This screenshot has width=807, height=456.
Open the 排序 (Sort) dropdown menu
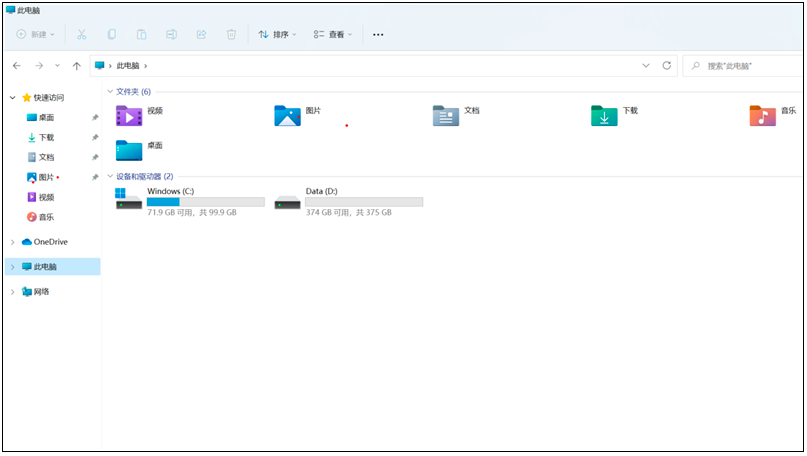click(x=277, y=34)
